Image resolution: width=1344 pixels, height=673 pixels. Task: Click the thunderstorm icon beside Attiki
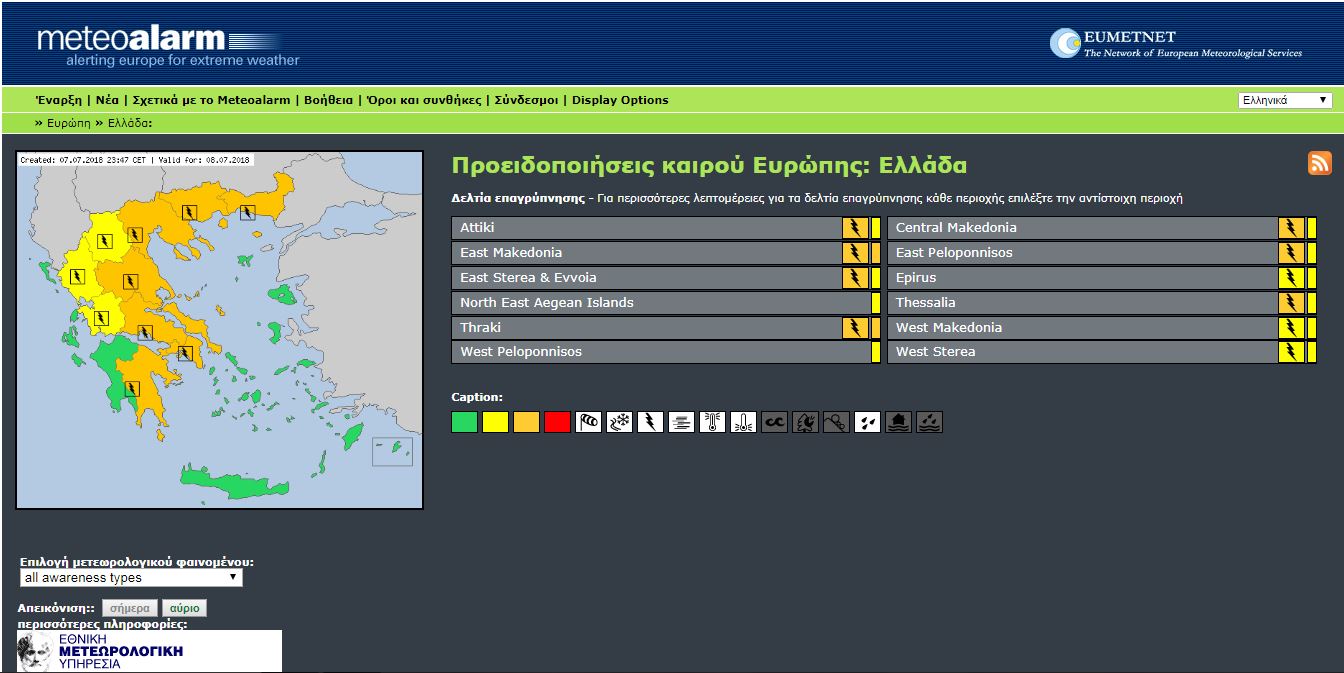(x=855, y=227)
